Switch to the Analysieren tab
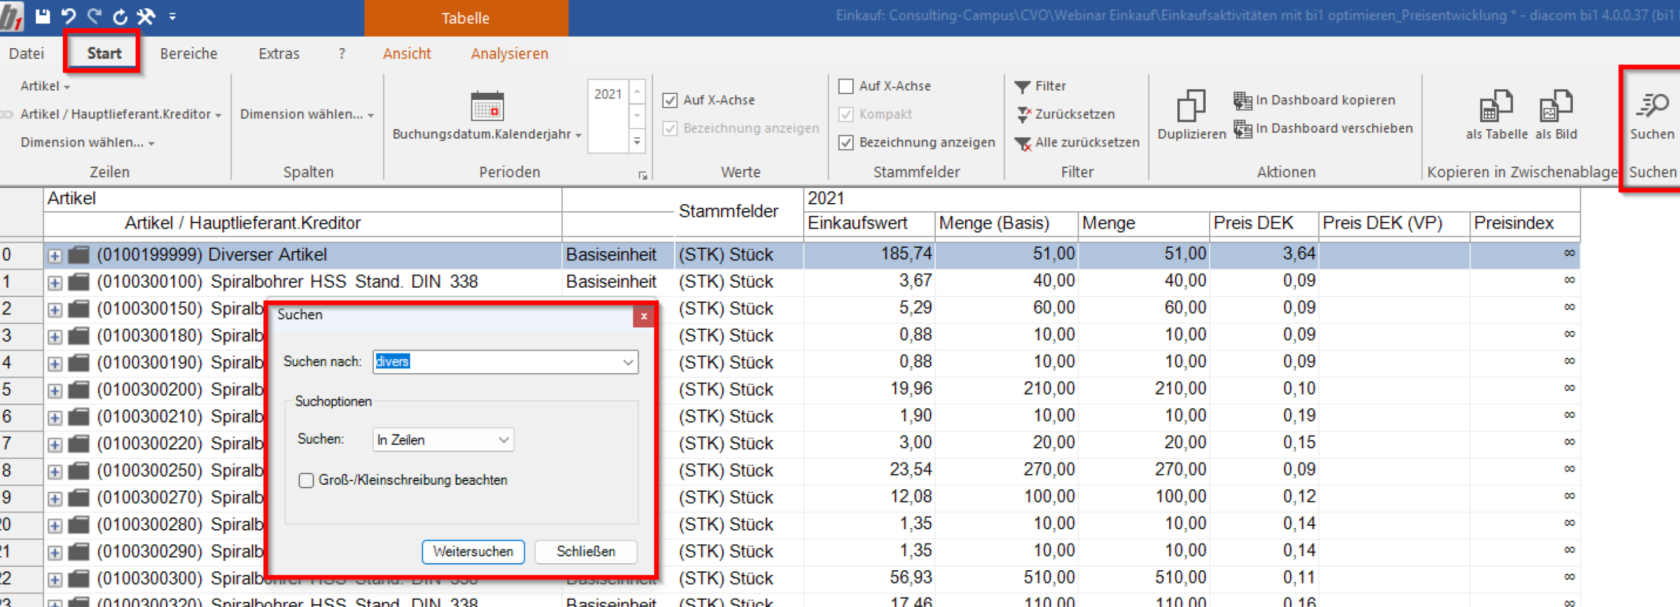This screenshot has height=607, width=1680. [x=510, y=54]
